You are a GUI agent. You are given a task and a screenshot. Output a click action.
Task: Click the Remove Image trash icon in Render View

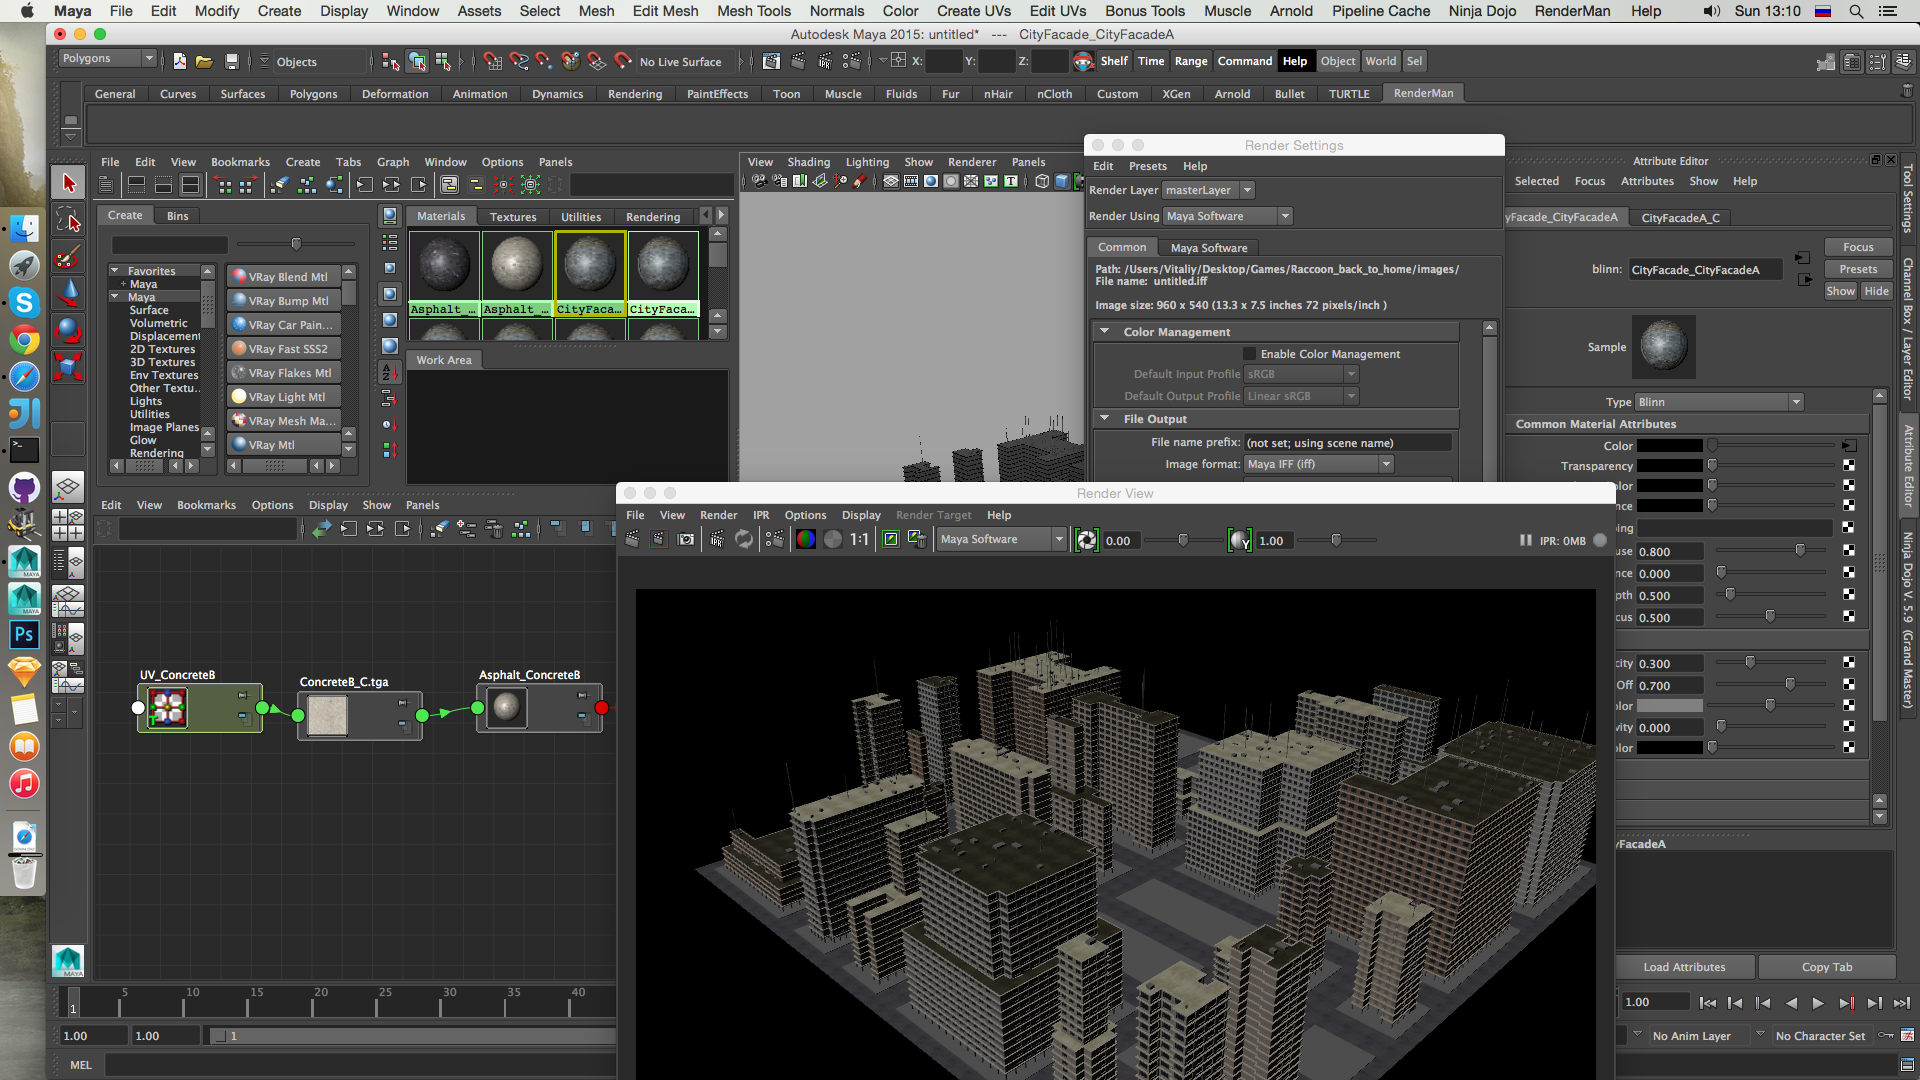click(x=917, y=540)
